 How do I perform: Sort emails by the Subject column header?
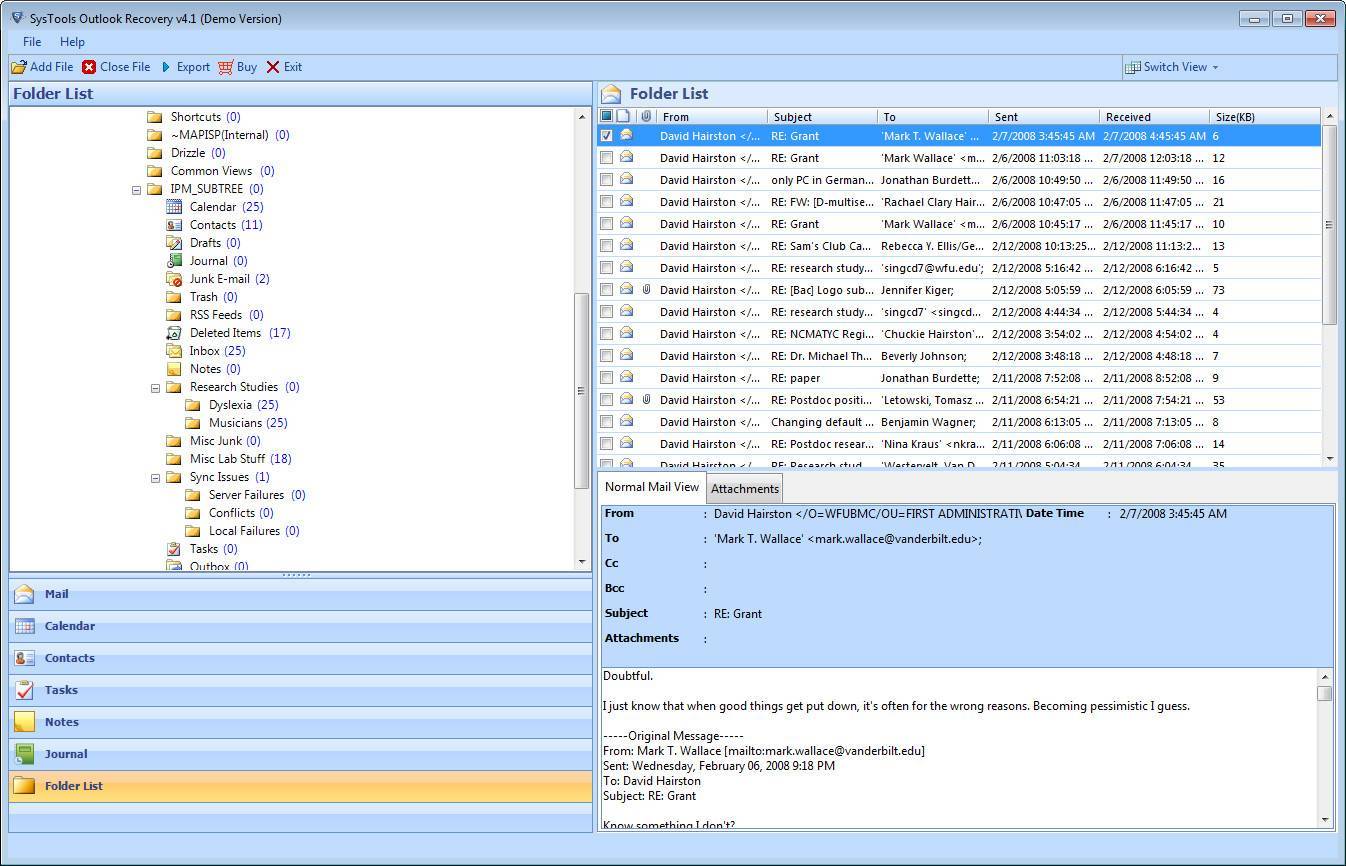823,116
